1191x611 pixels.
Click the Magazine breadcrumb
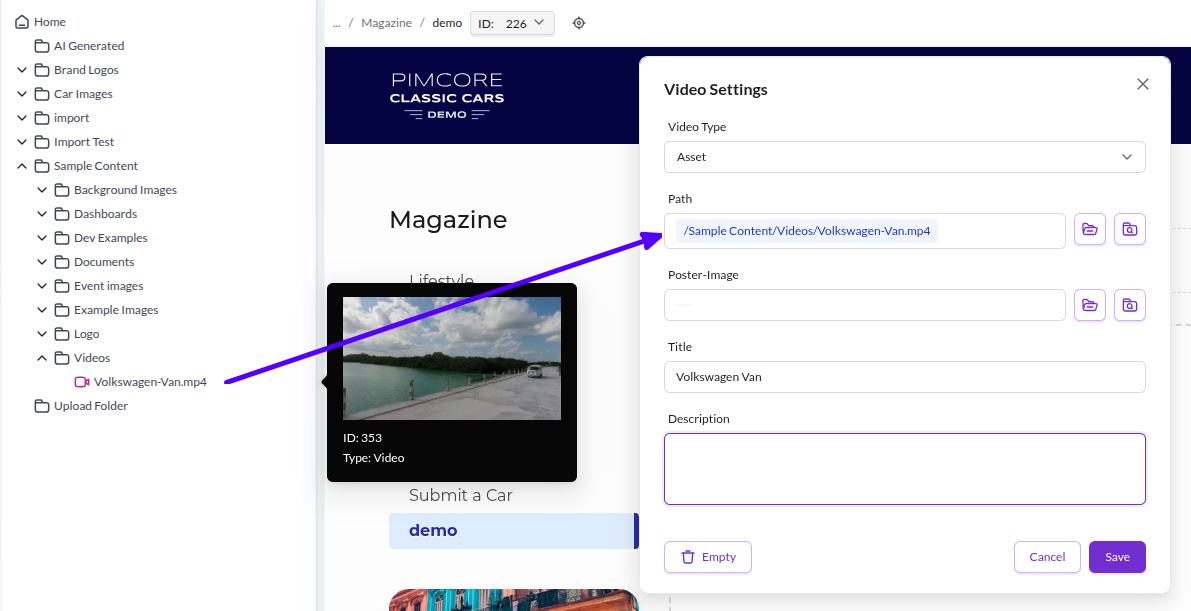click(x=387, y=23)
